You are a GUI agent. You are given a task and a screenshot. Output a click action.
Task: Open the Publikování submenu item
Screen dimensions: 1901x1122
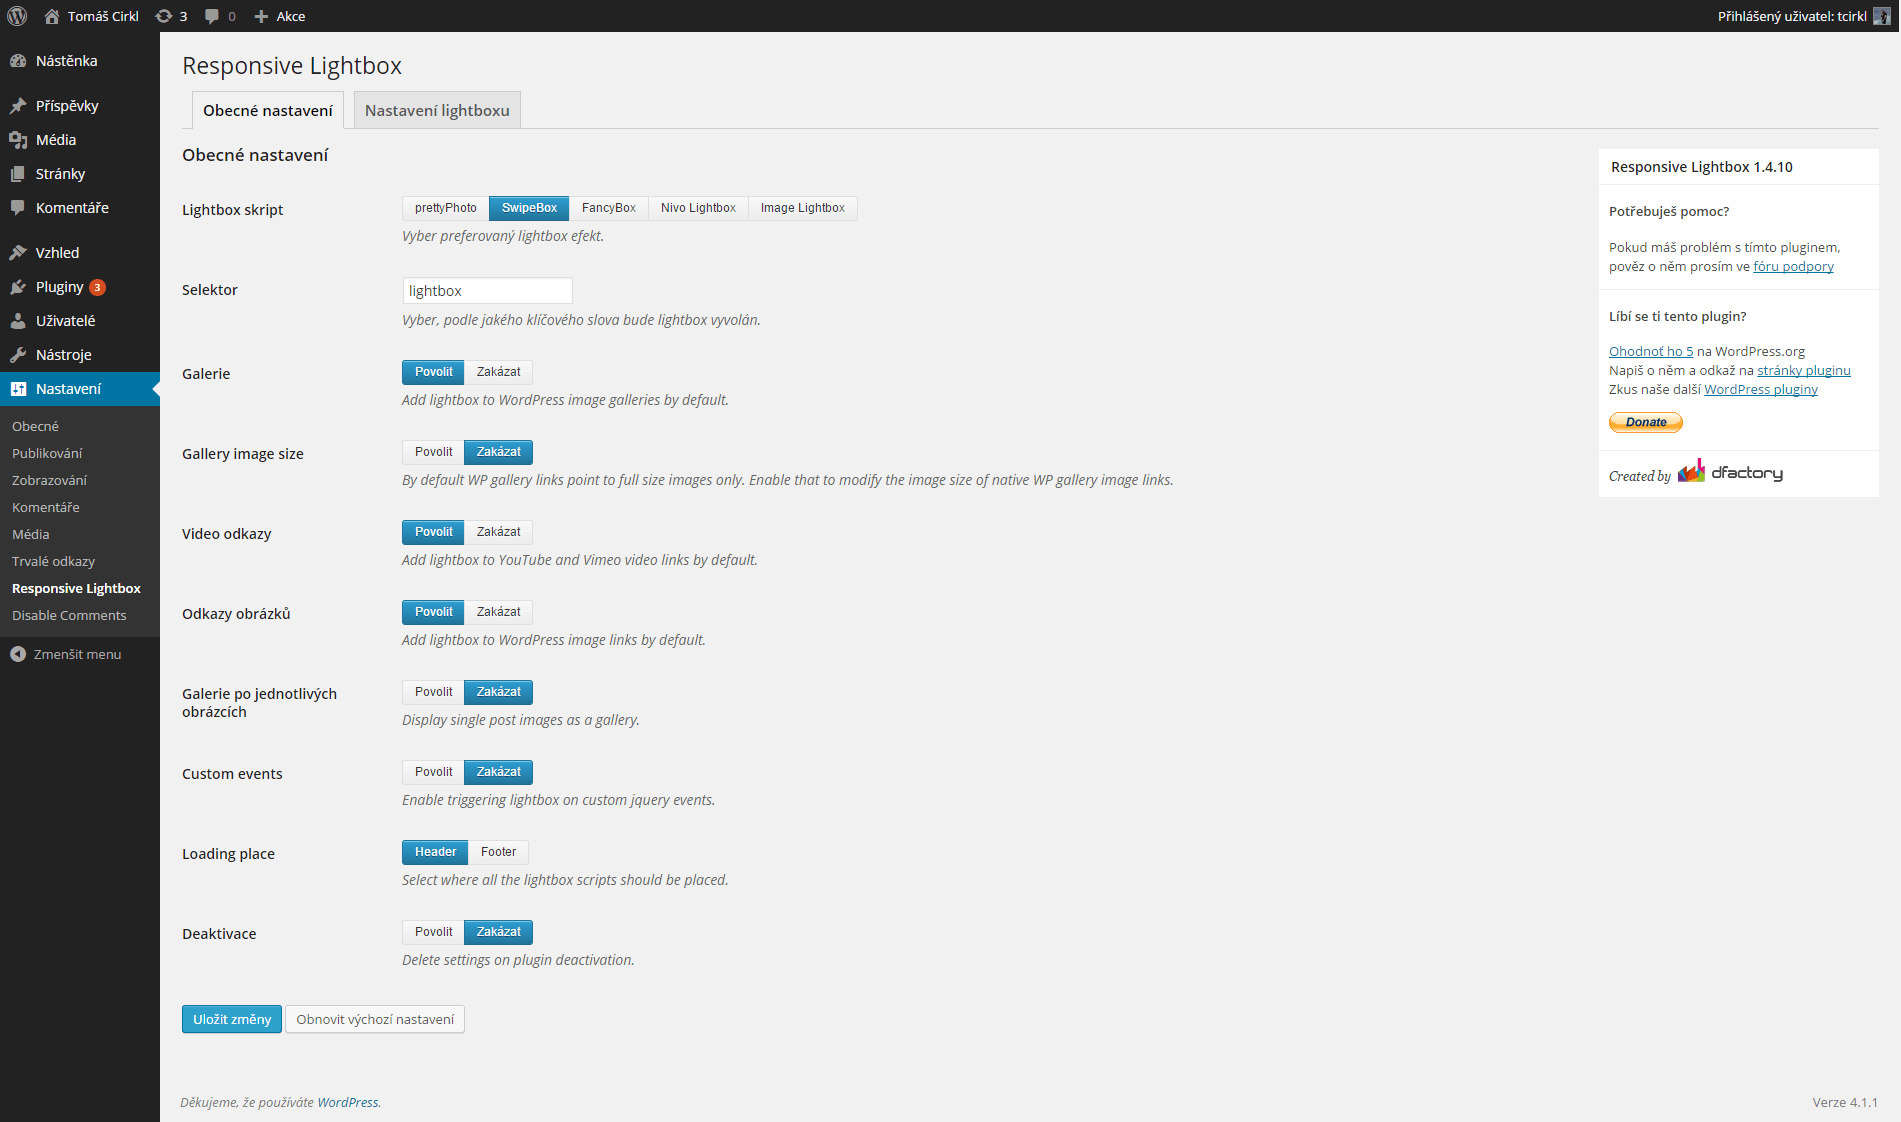click(47, 453)
